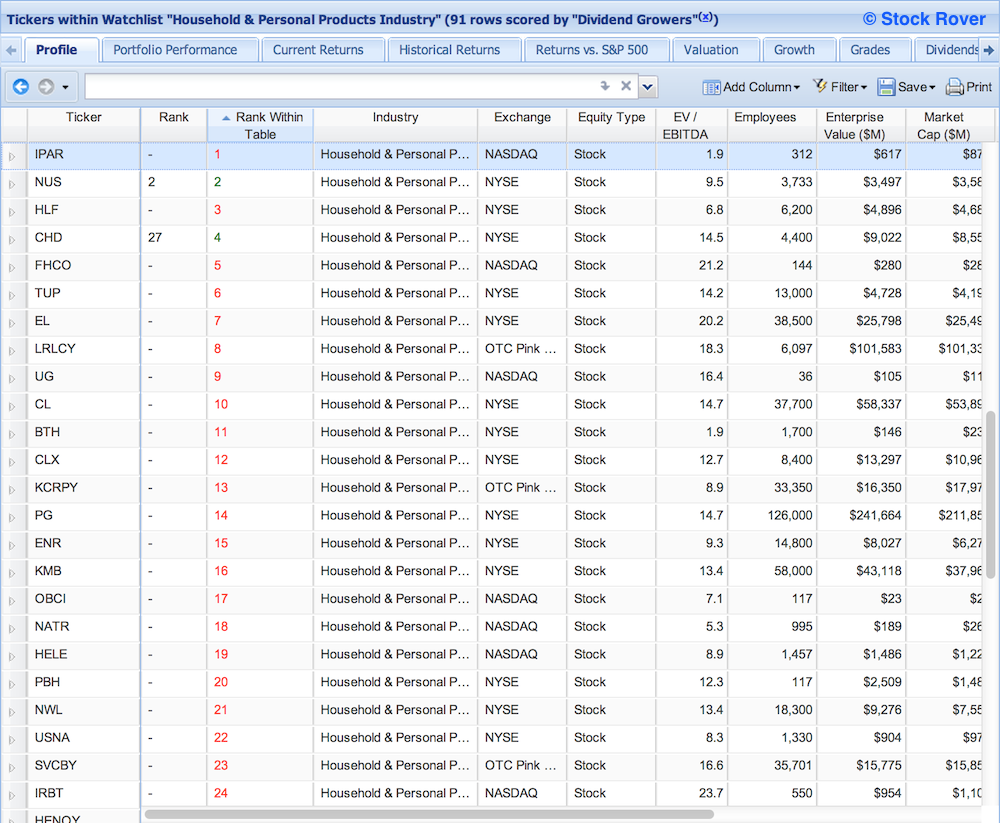Open the Save menu
The width and height of the screenshot is (1000, 823).
[906, 87]
